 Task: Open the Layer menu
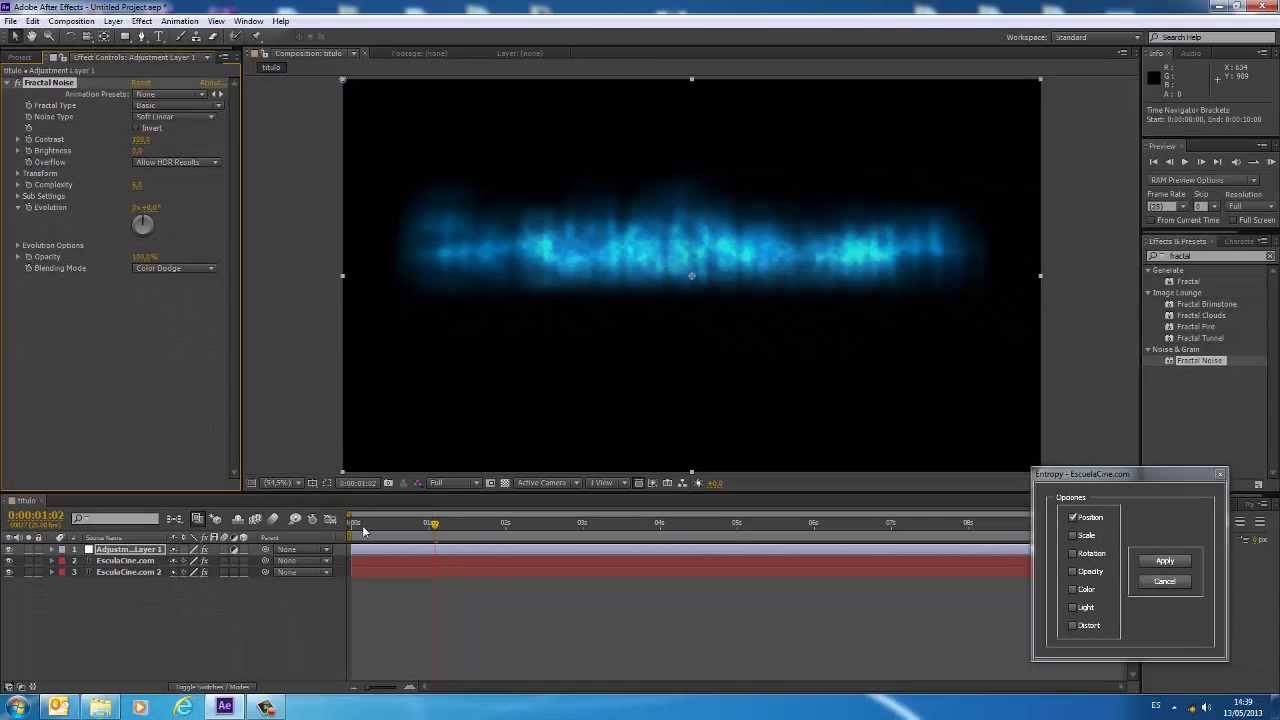click(x=113, y=21)
